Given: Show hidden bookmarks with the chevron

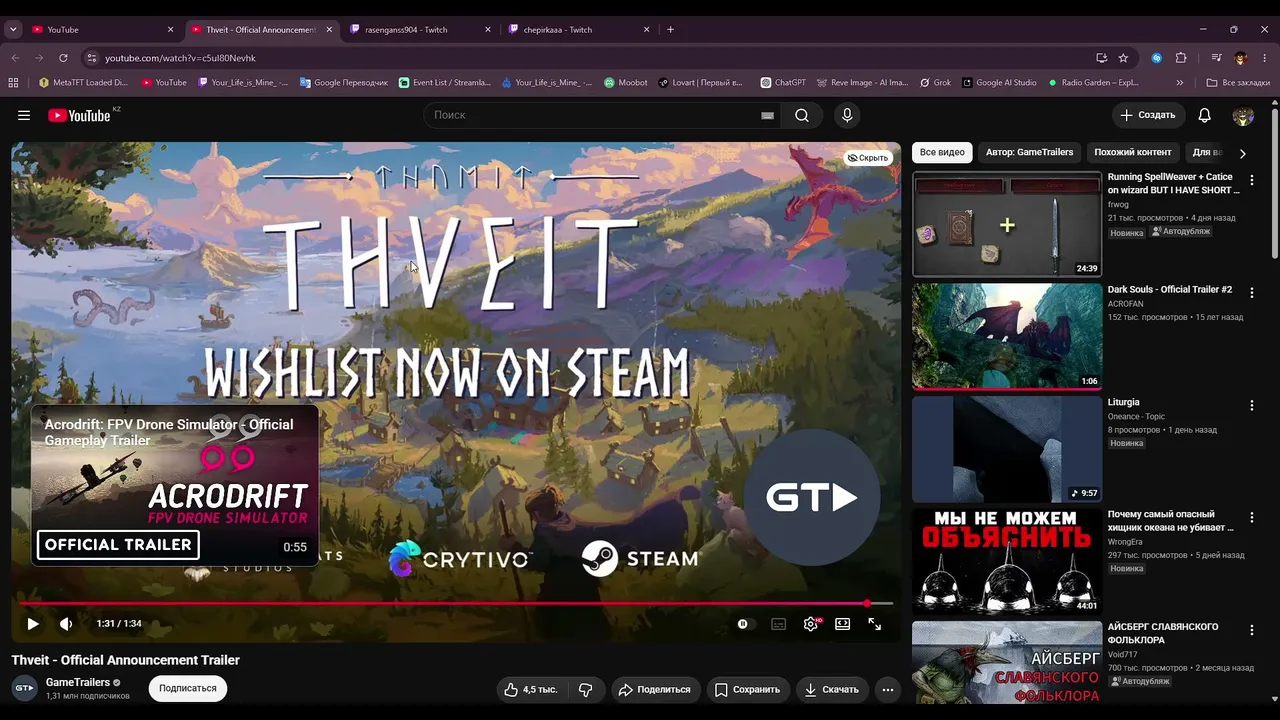Looking at the screenshot, I should (1180, 83).
